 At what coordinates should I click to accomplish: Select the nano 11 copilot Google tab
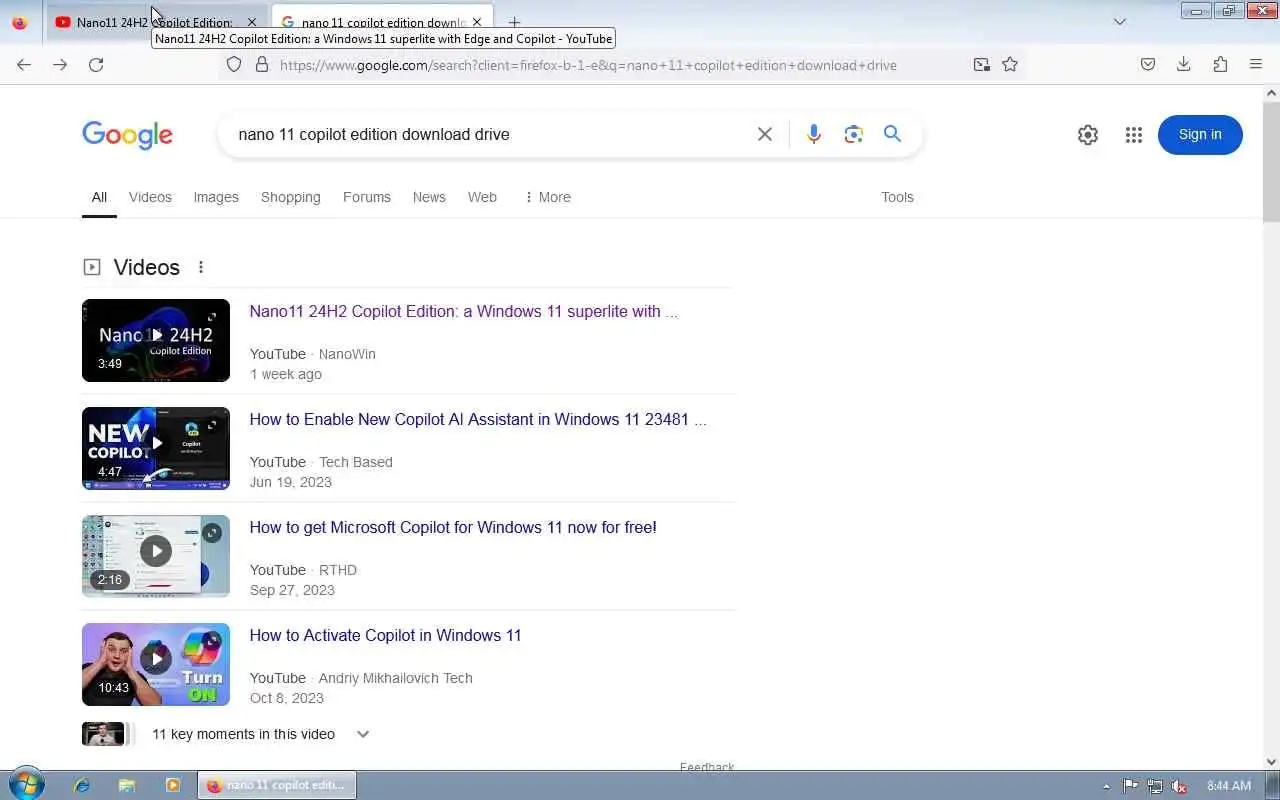coord(382,22)
